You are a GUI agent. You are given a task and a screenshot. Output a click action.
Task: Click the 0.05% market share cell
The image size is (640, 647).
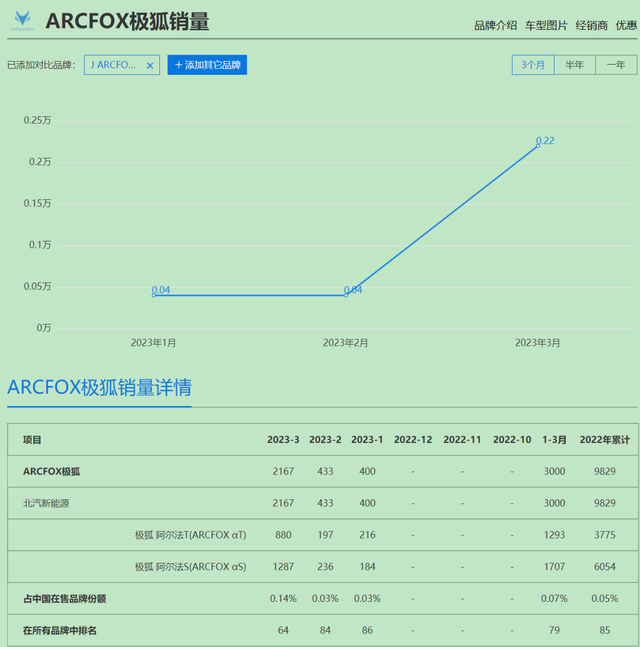(x=605, y=598)
